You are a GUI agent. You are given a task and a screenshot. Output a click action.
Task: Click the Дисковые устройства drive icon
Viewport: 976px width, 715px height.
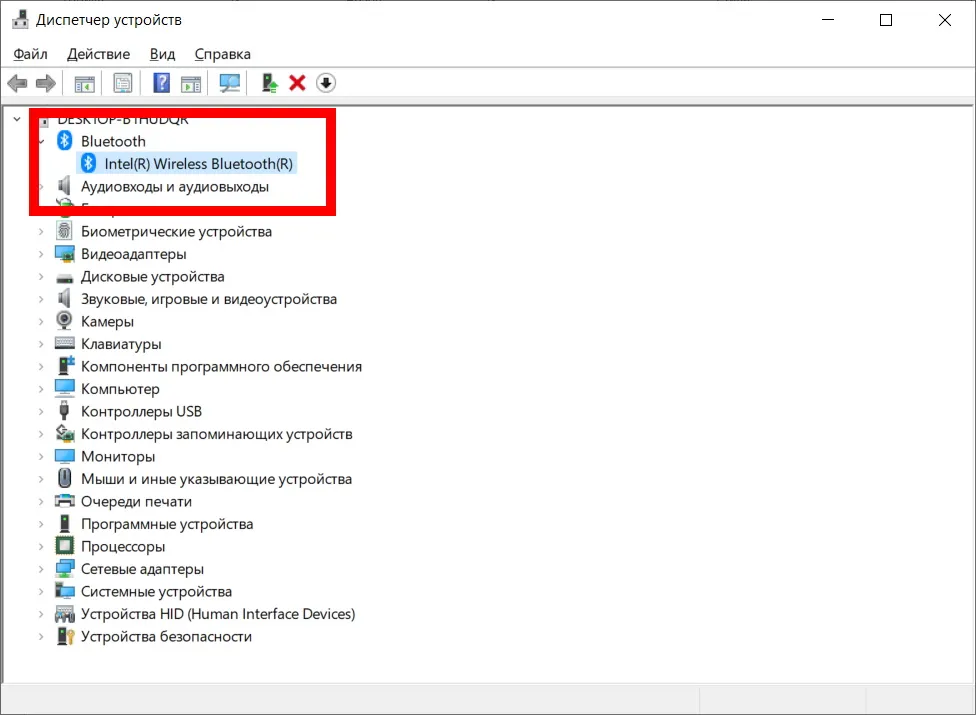click(x=65, y=278)
